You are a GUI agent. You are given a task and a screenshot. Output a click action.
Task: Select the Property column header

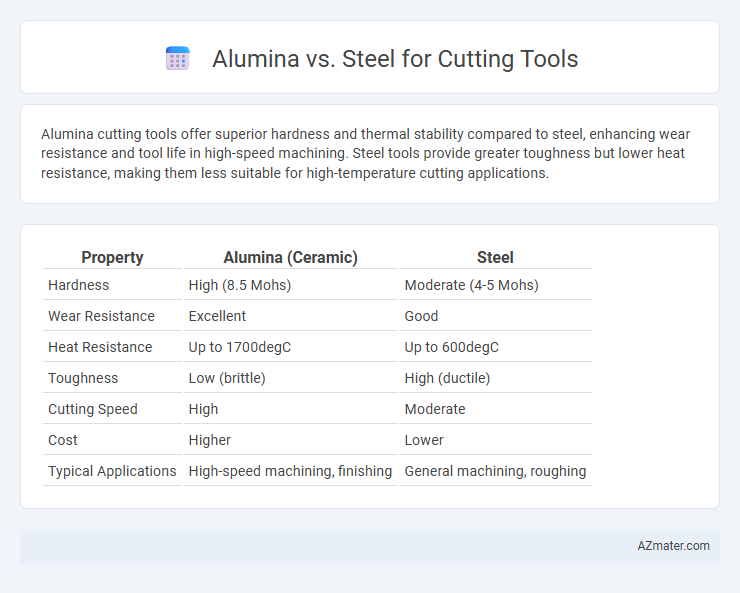point(112,257)
